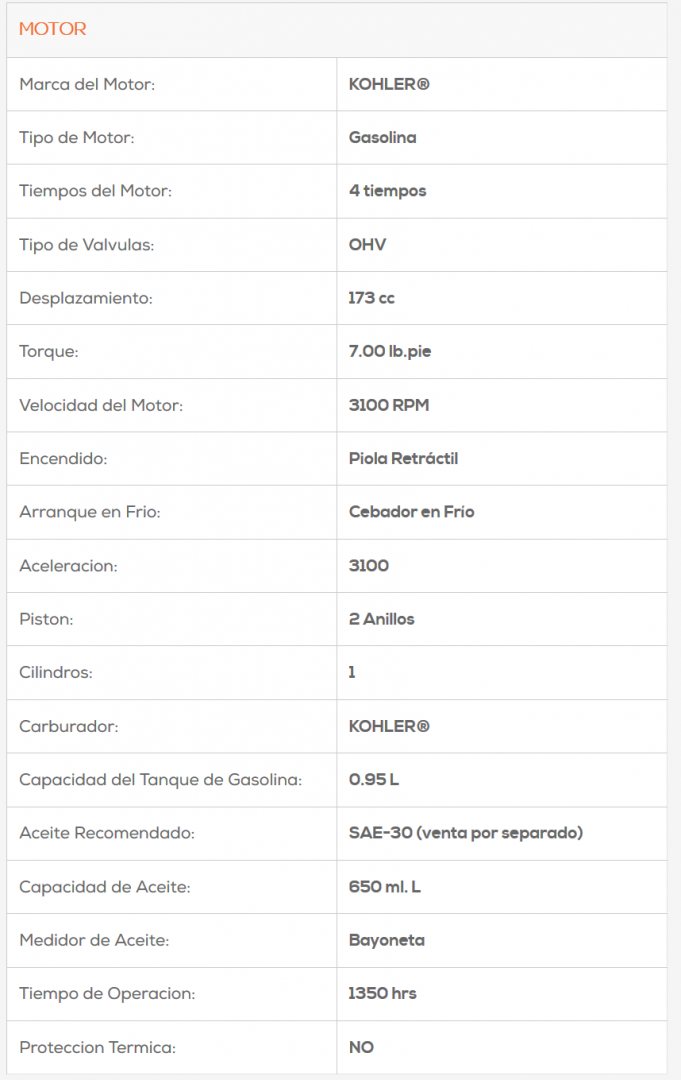This screenshot has width=681, height=1080.
Task: Click the '1350 hrs' operation time value
Action: (x=382, y=994)
